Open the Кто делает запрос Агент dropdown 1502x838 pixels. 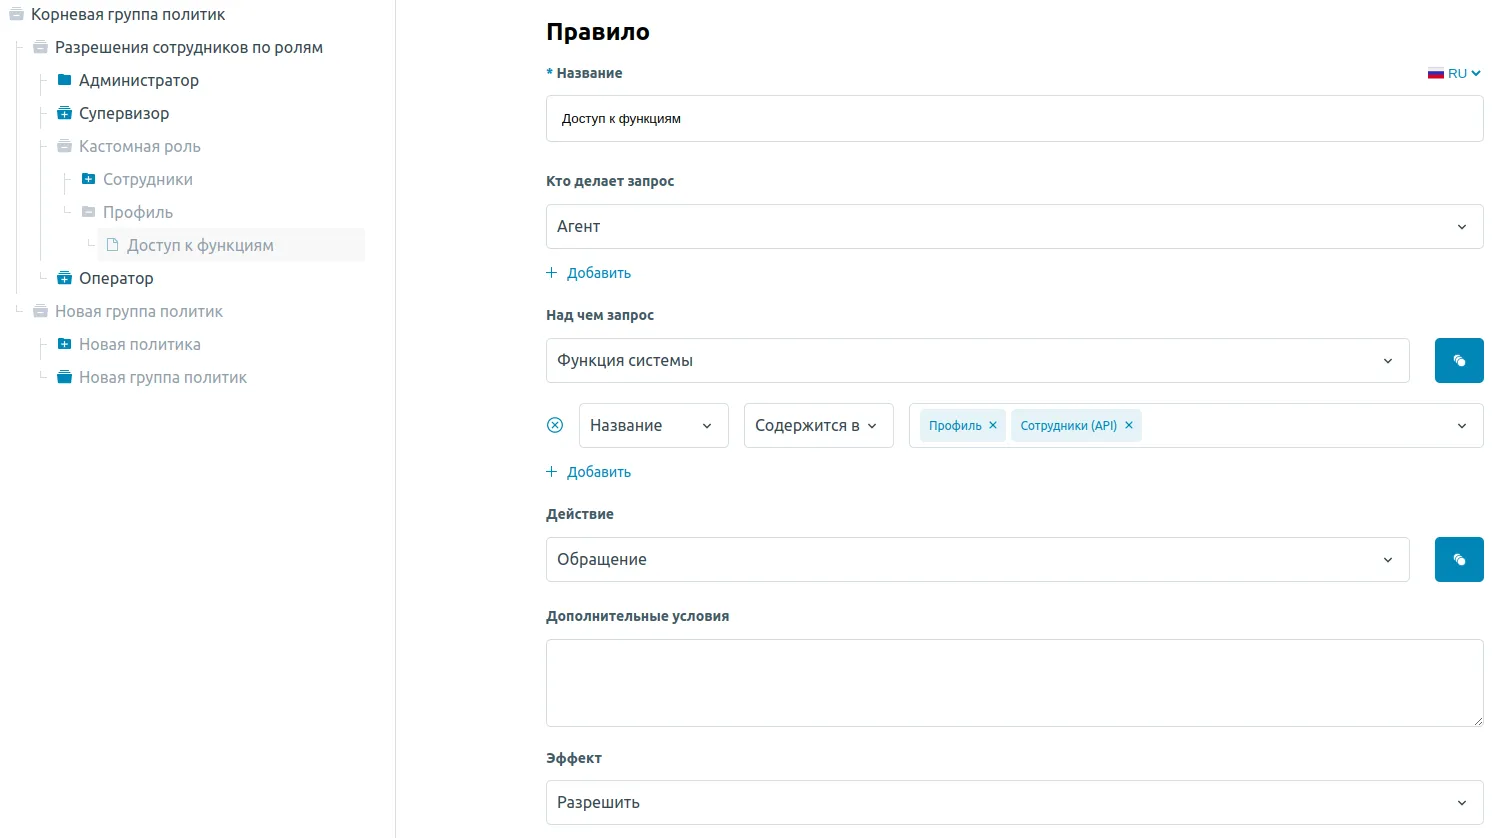pos(1013,227)
